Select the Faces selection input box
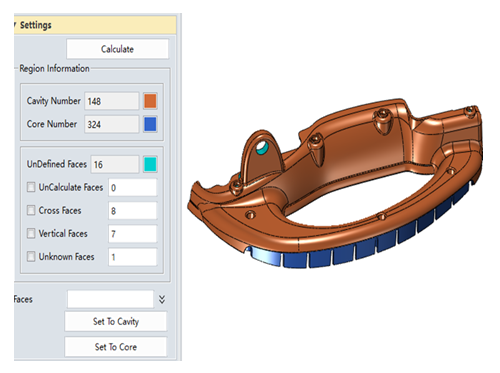The width and height of the screenshot is (500, 373). [x=110, y=299]
